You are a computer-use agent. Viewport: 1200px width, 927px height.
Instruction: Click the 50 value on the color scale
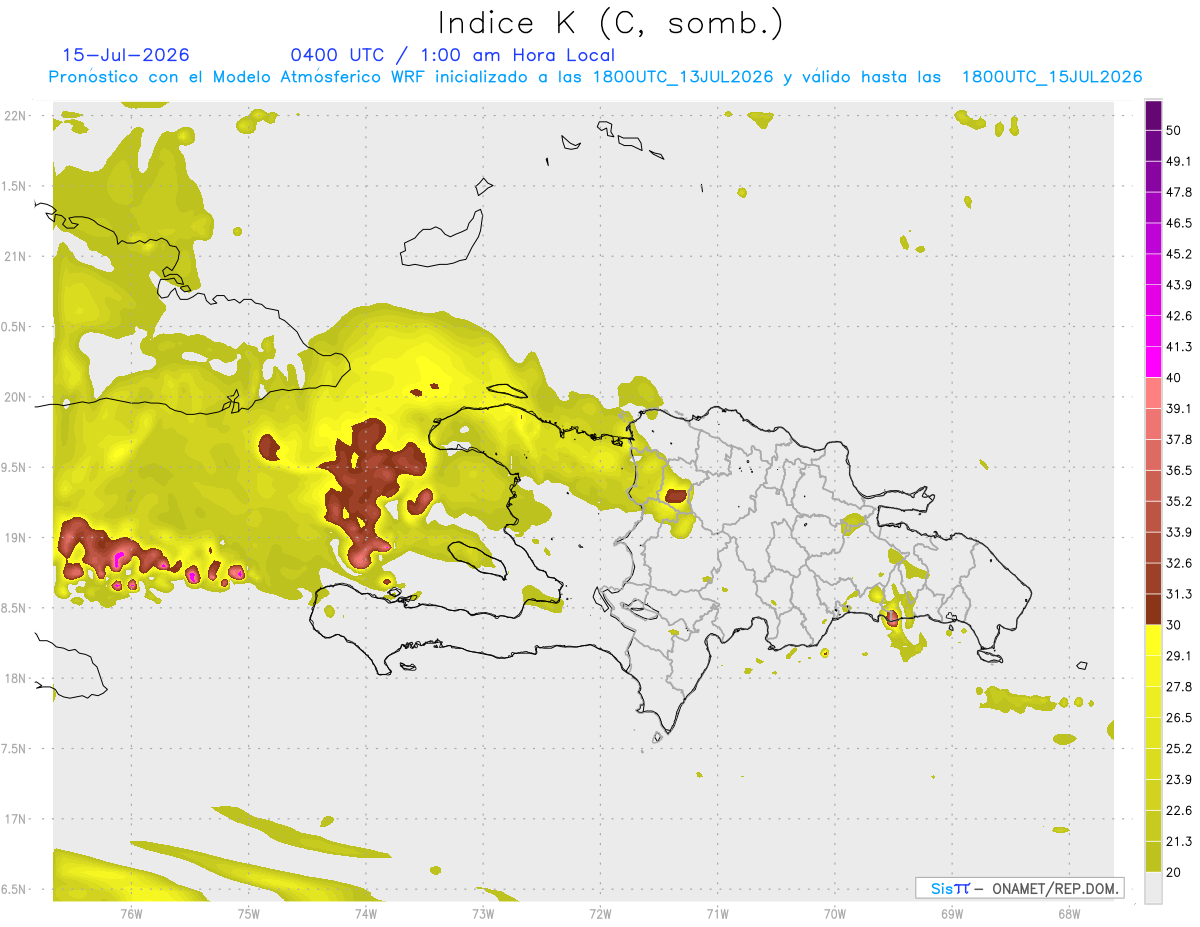(1174, 130)
